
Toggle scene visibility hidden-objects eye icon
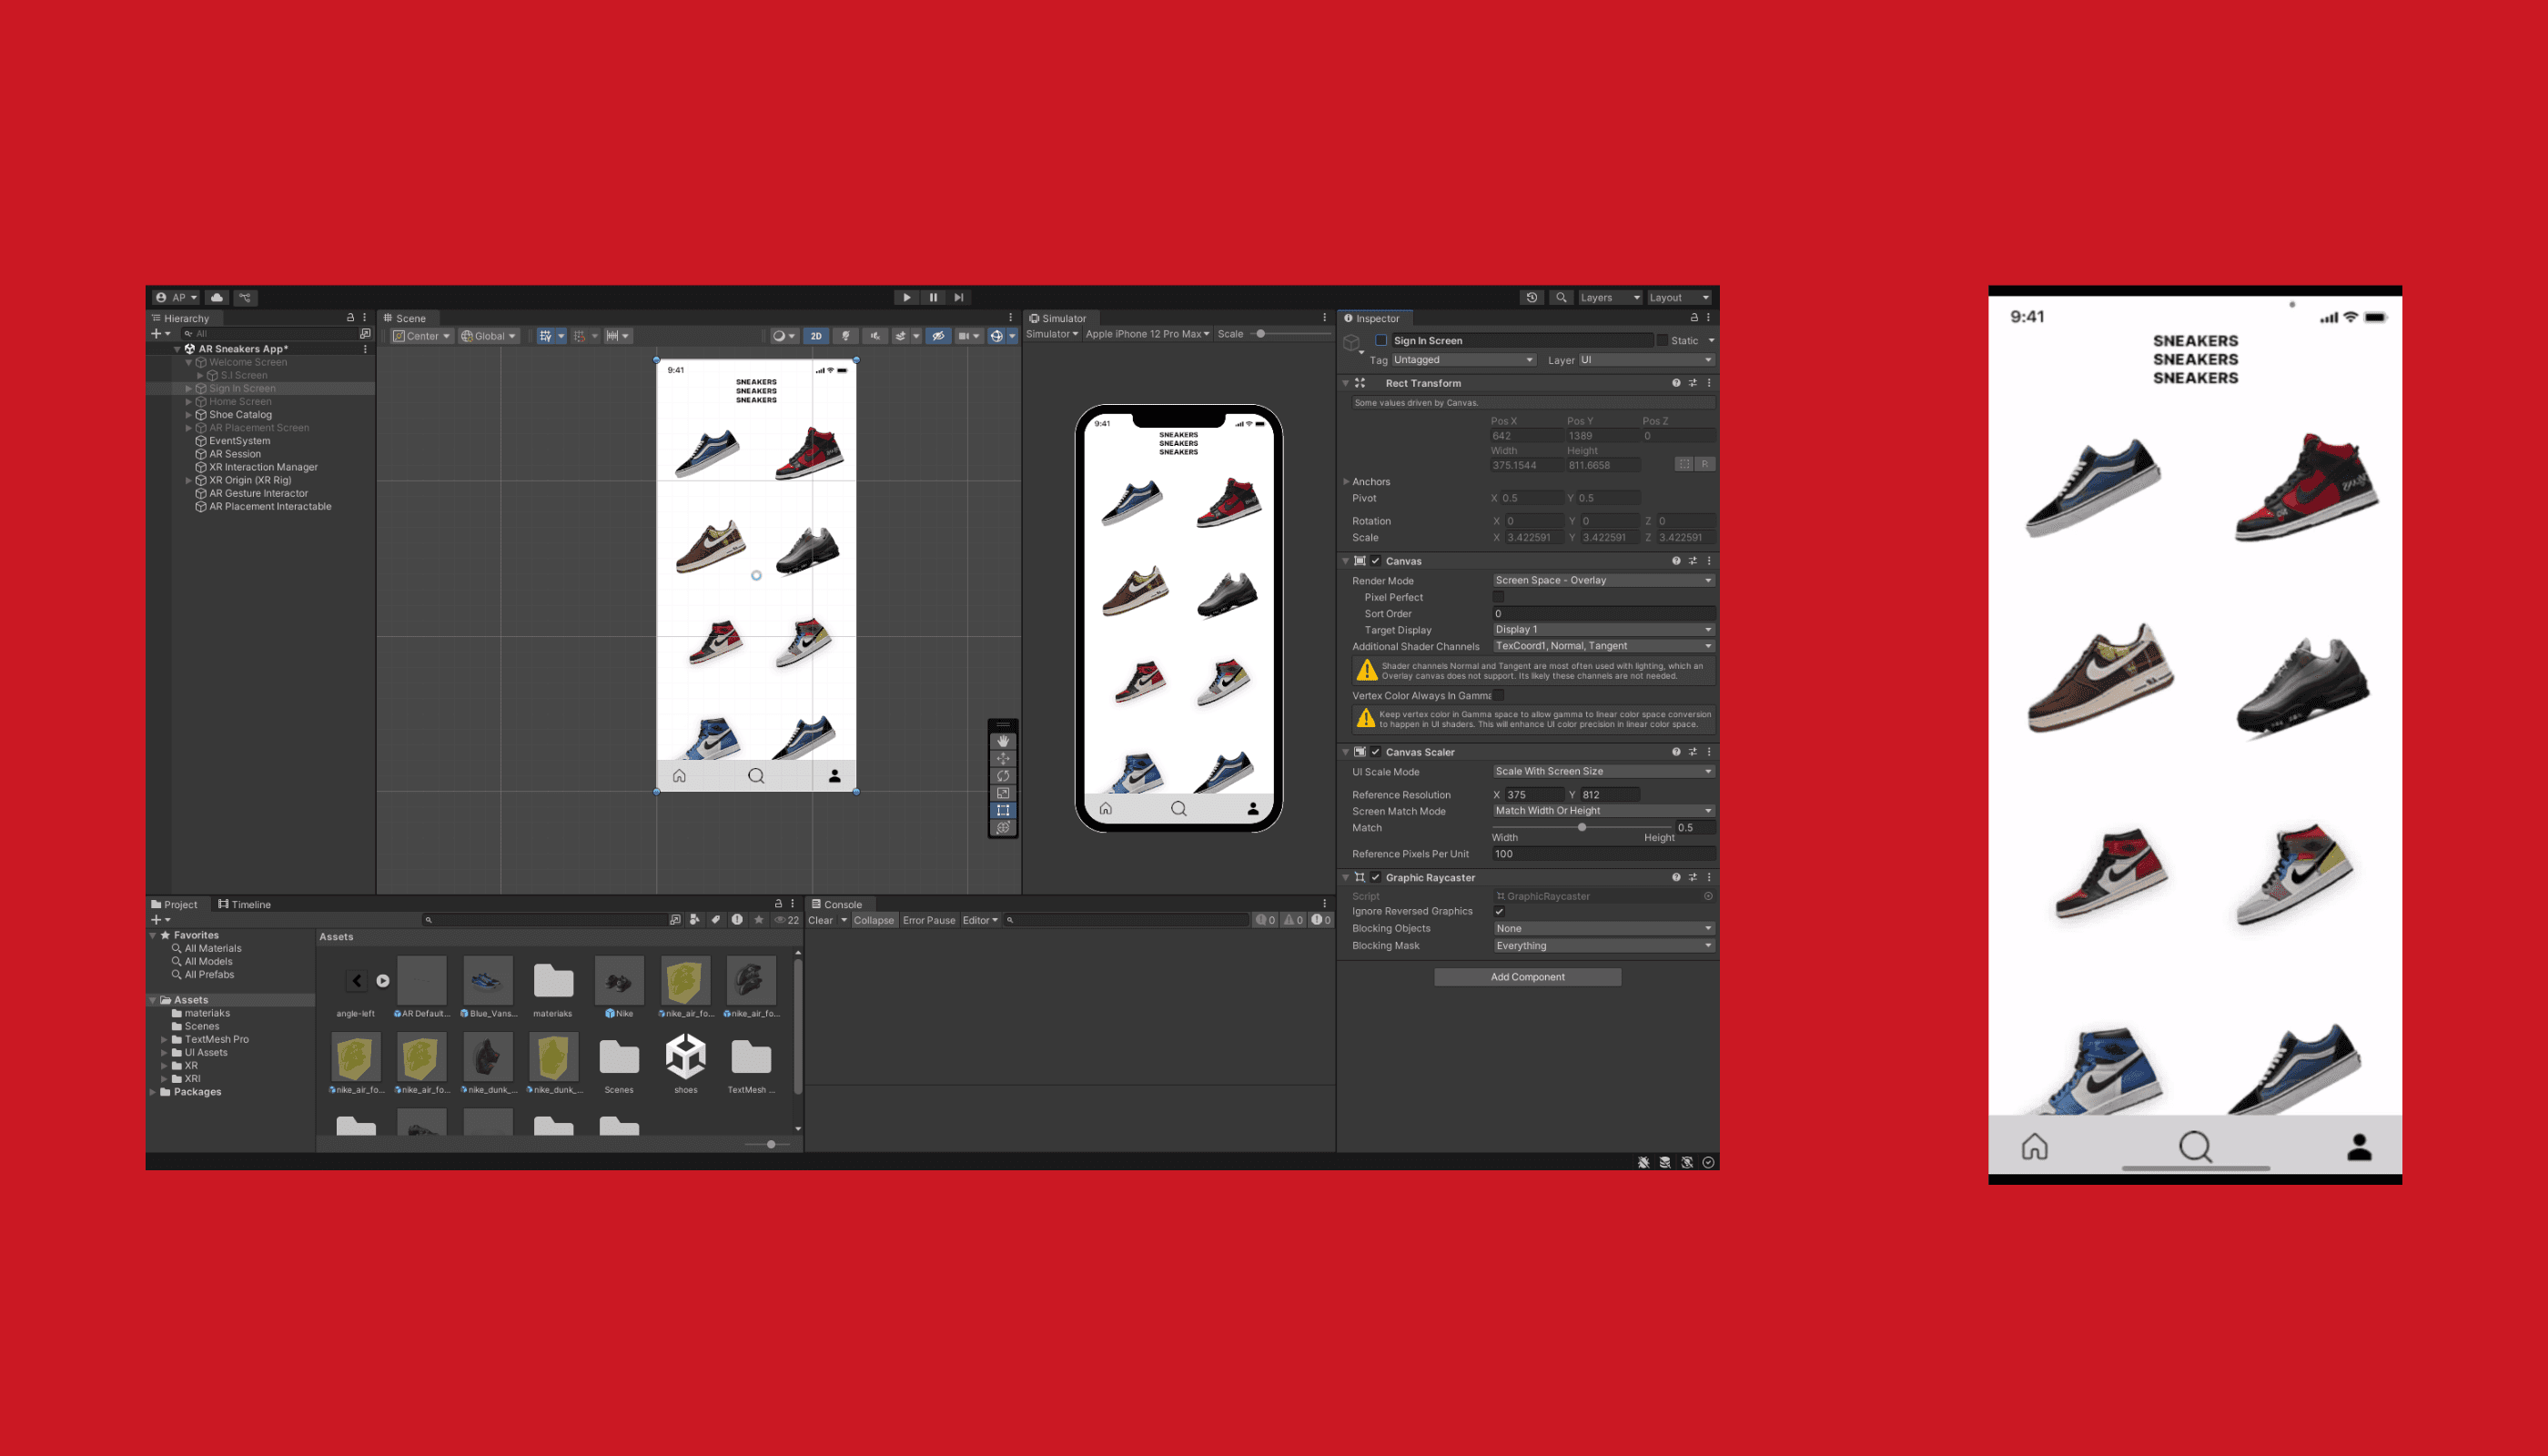click(x=938, y=336)
